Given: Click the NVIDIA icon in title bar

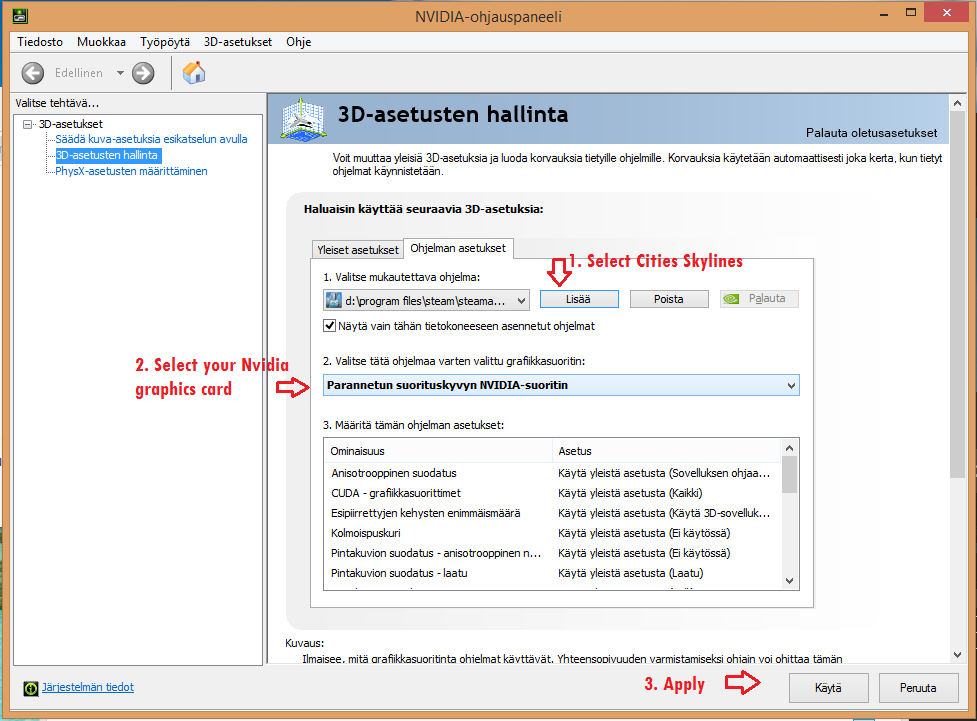Looking at the screenshot, I should [x=18, y=15].
